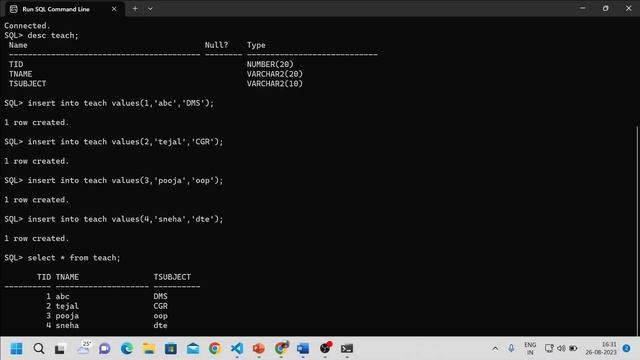Click the 'tejal' result row name

[x=67, y=306]
